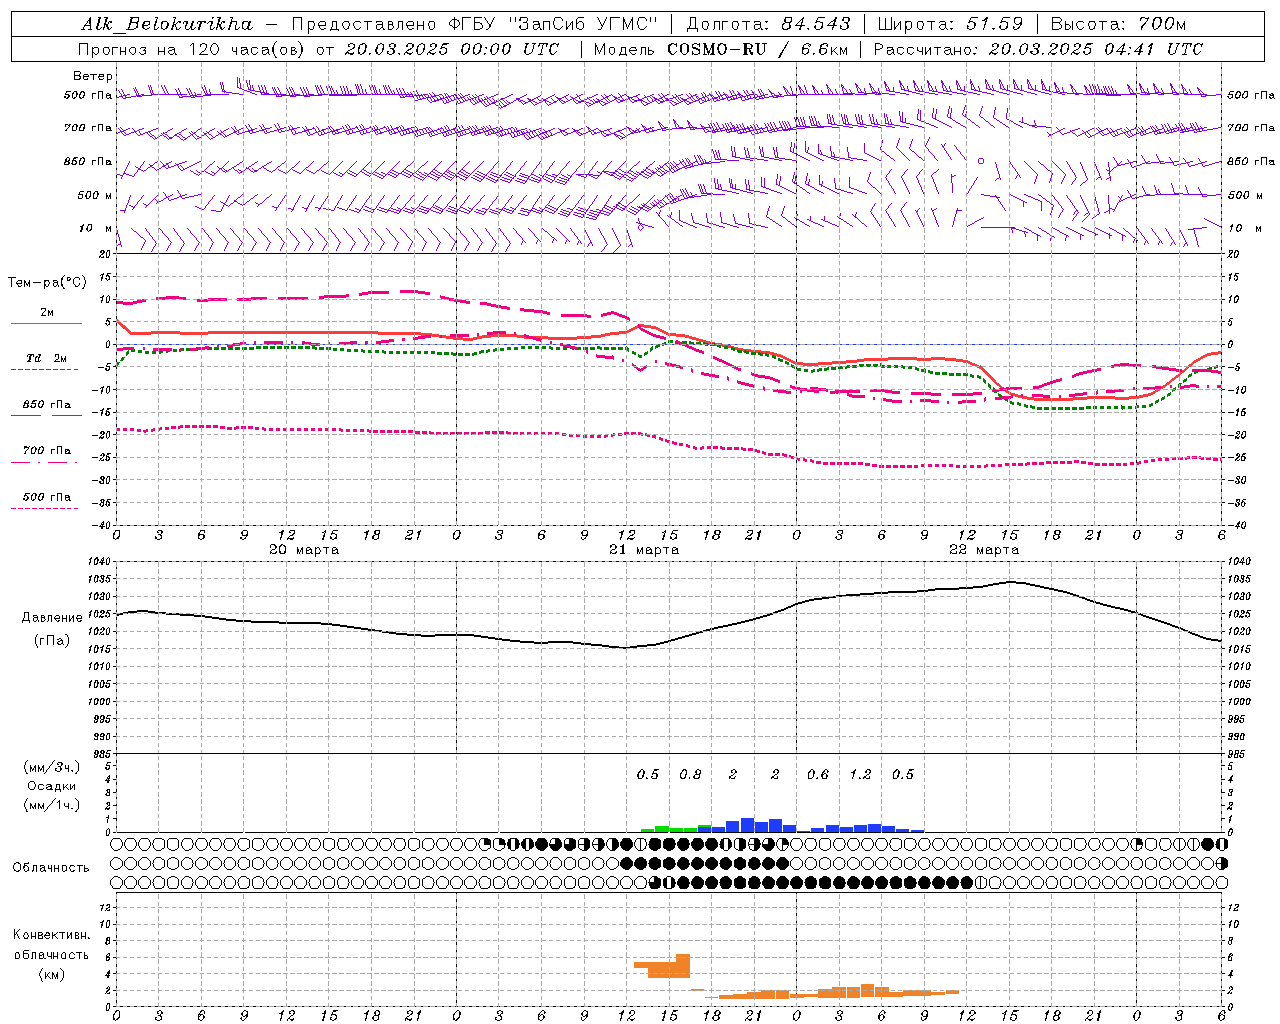
Task: Click the 2м temperature legend entry
Action: pos(47,312)
